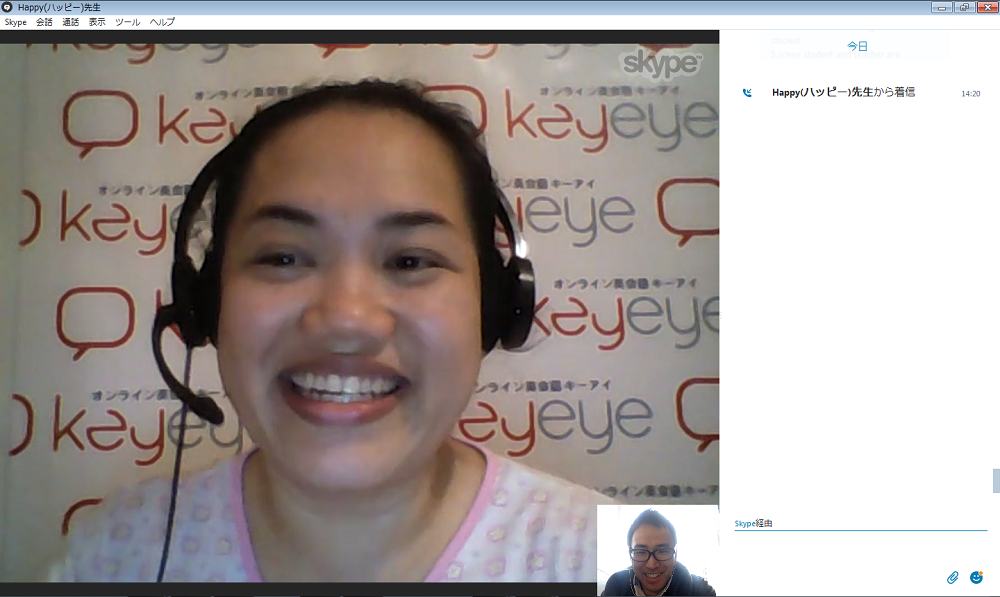Click the Skype app icon in title bar
Viewport: 1000px width, 597px height.
click(x=7, y=7)
